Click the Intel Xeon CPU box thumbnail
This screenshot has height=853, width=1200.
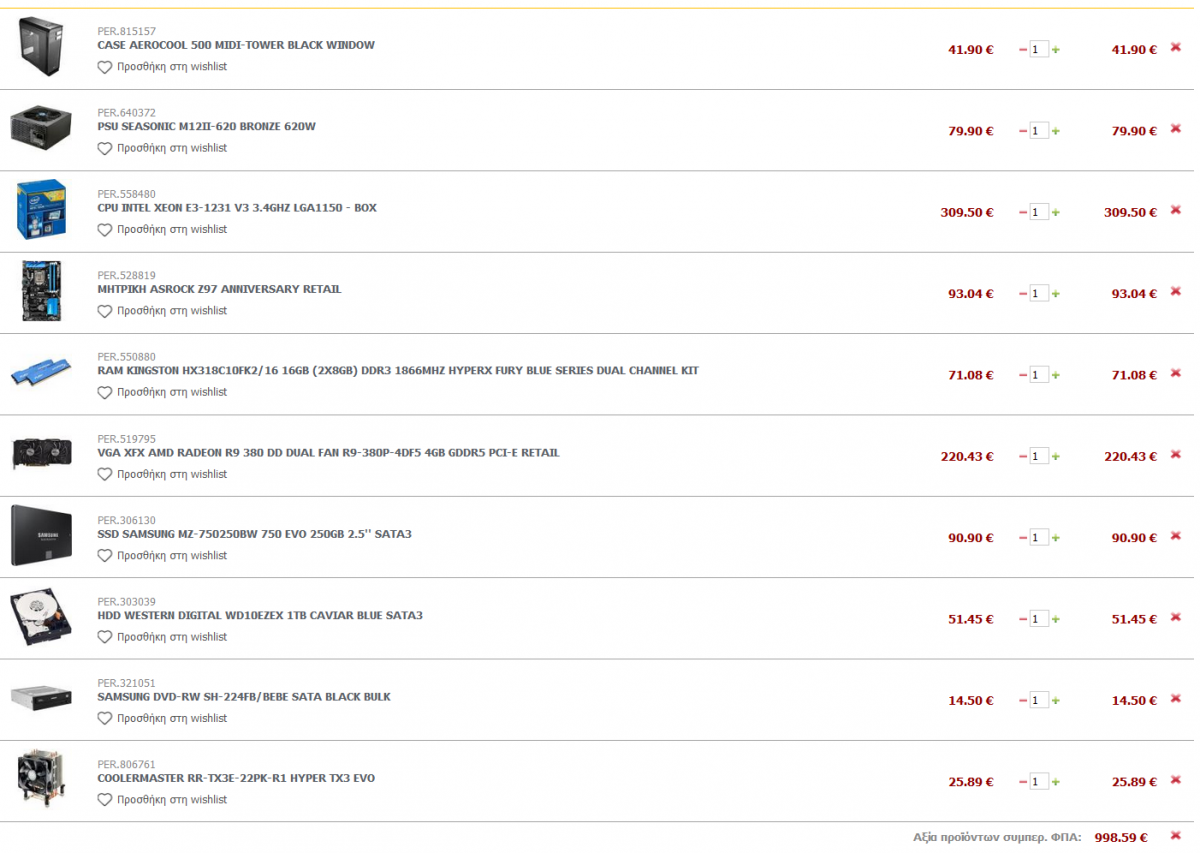point(41,209)
